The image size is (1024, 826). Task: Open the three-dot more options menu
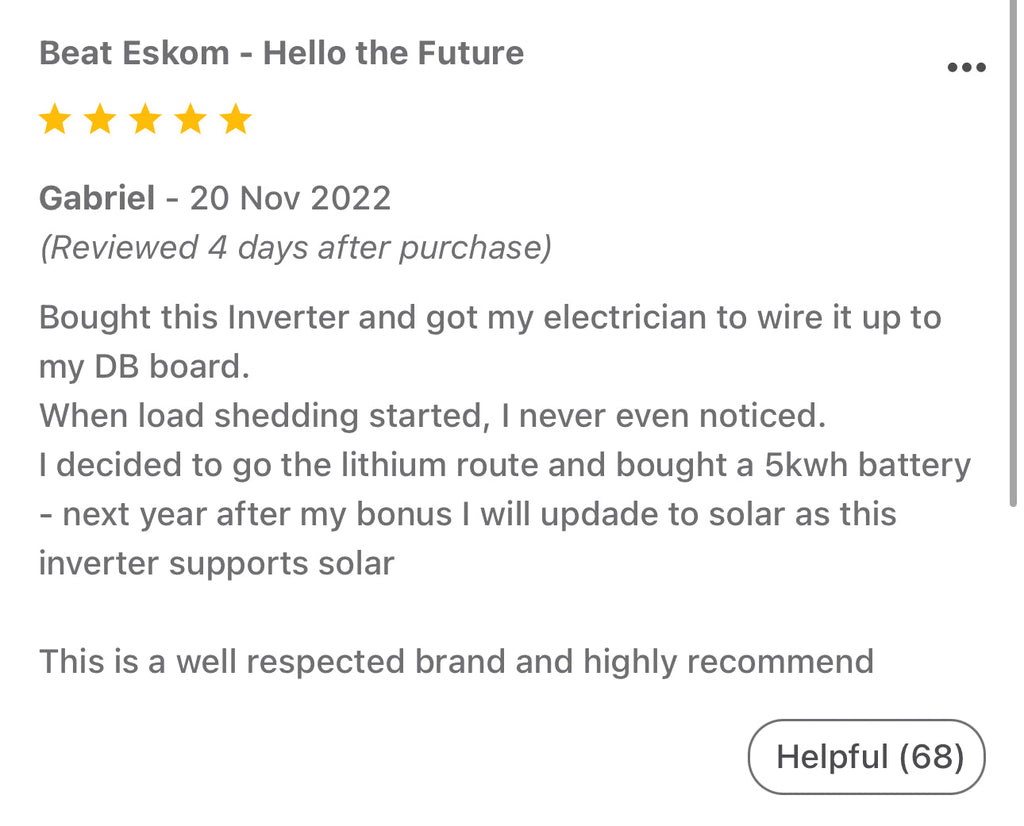pos(966,68)
